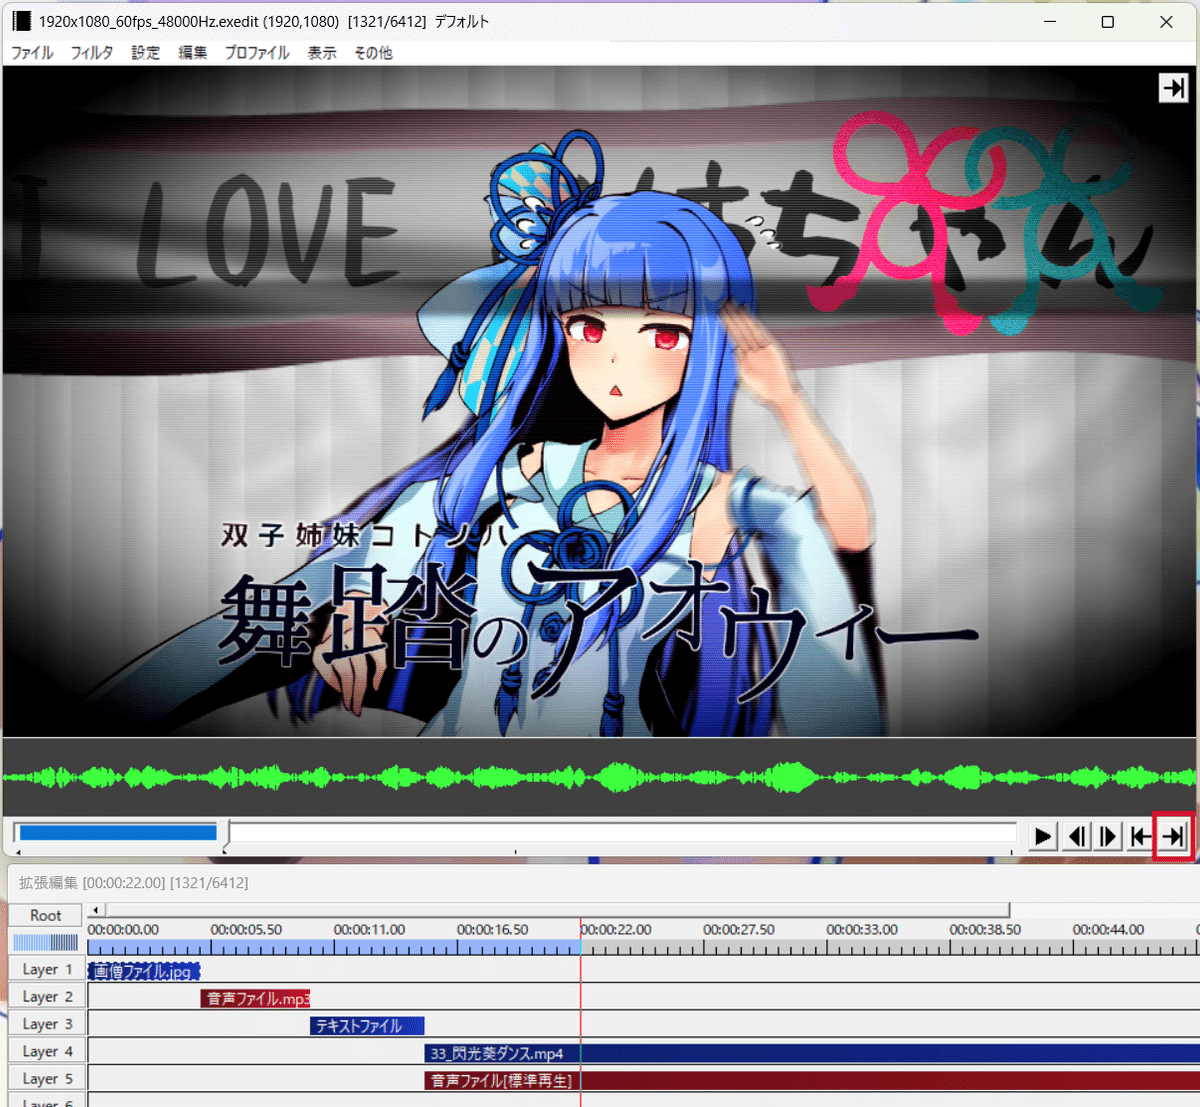Click the 00:00:11.00 mark on timeline ruler
This screenshot has width=1200, height=1107.
coord(369,929)
